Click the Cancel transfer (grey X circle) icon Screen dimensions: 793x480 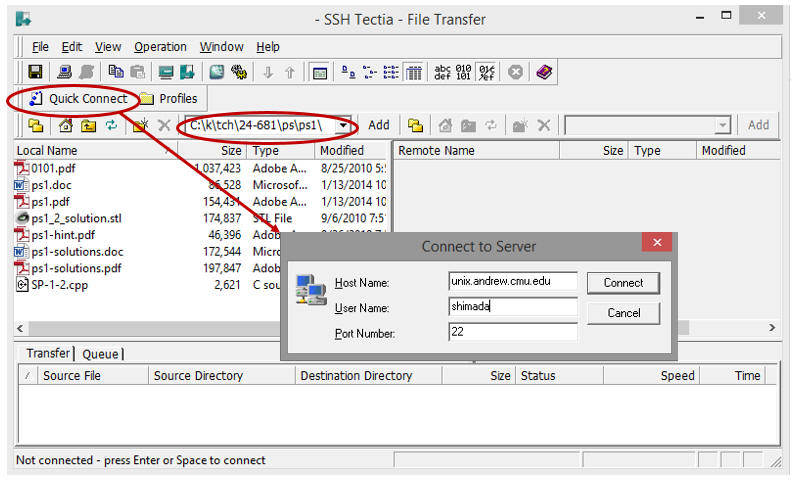click(x=515, y=72)
